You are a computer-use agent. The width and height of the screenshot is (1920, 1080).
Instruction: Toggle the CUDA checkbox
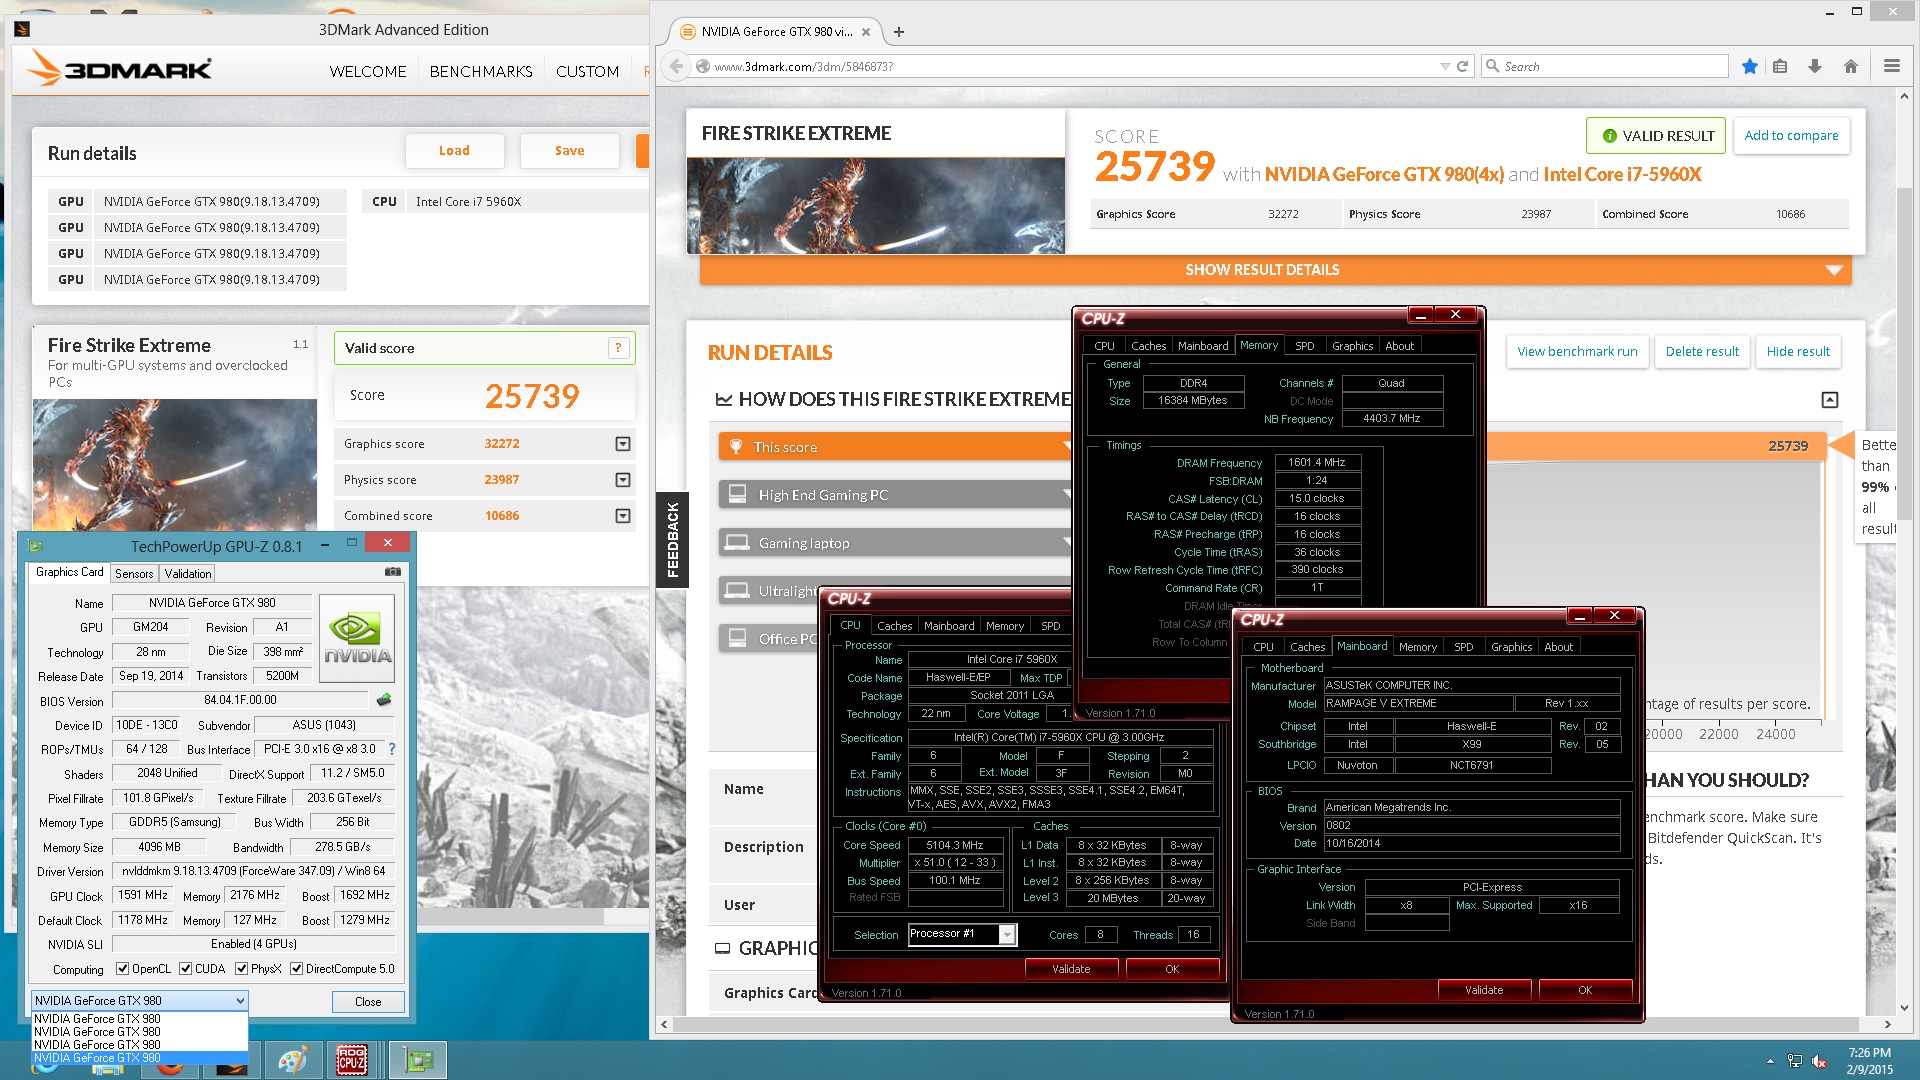pyautogui.click(x=185, y=968)
